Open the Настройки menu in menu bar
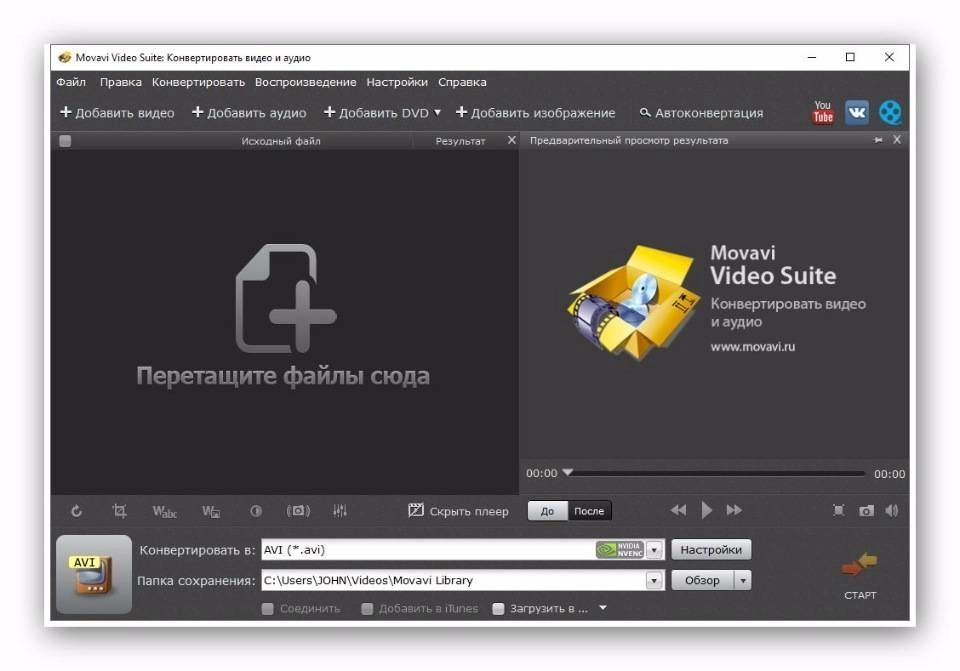This screenshot has height=671, width=960. [397, 82]
